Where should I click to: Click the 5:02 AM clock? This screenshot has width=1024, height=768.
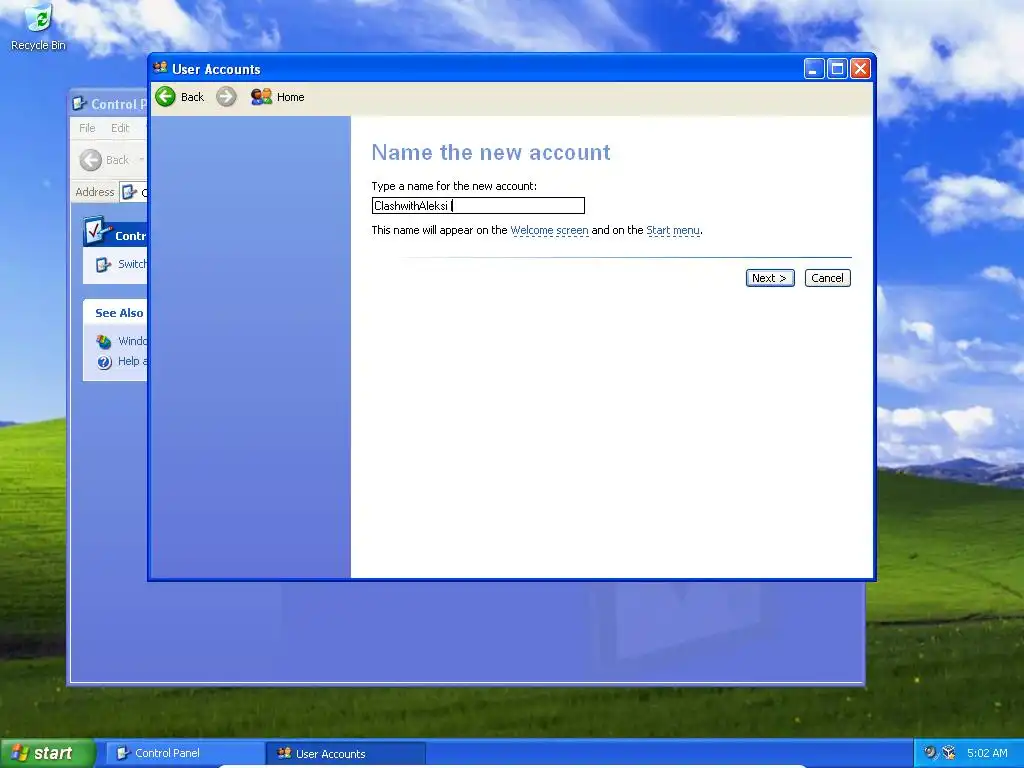[x=987, y=753]
